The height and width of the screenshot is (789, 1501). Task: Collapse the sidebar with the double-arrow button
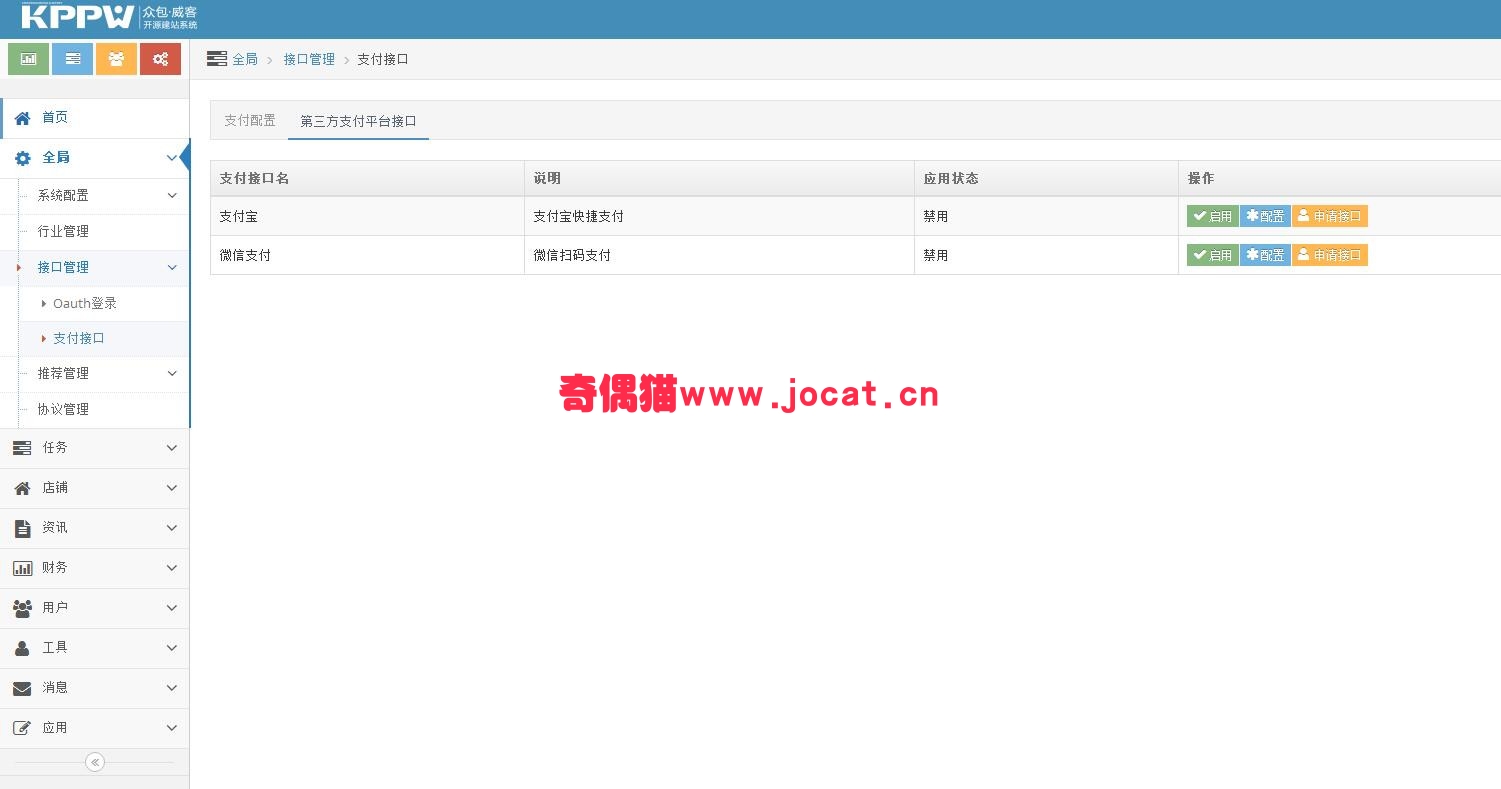pyautogui.click(x=95, y=762)
